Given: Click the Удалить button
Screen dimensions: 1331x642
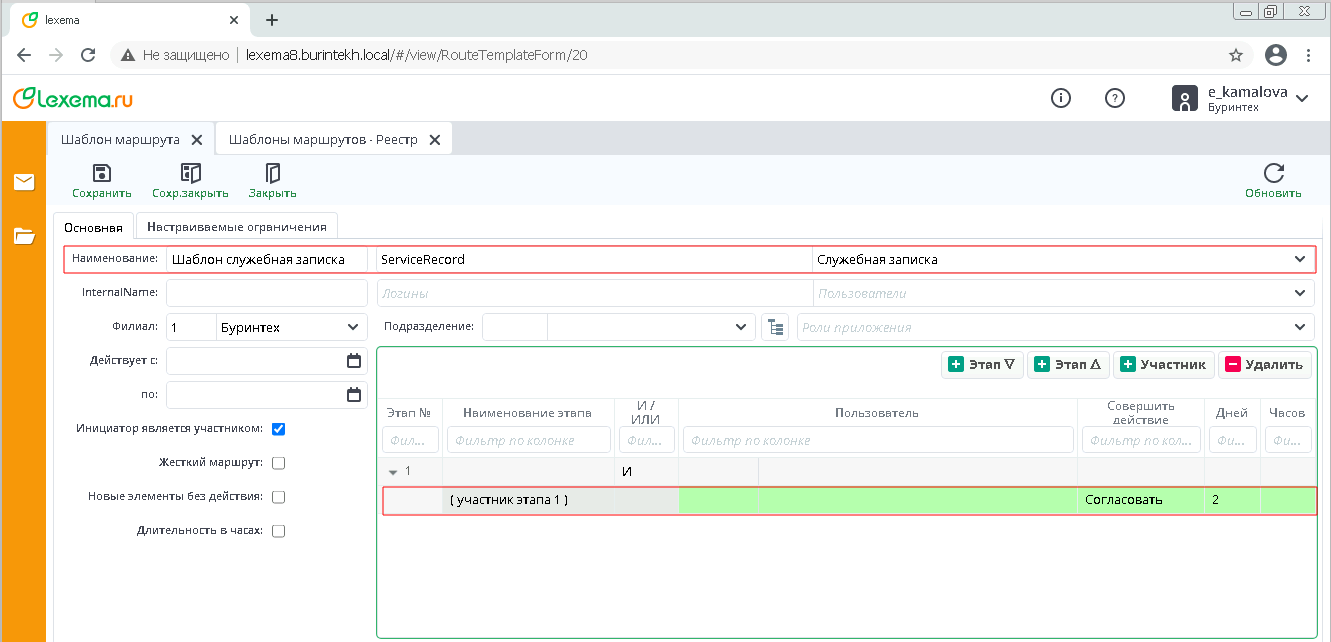Looking at the screenshot, I should (1264, 365).
